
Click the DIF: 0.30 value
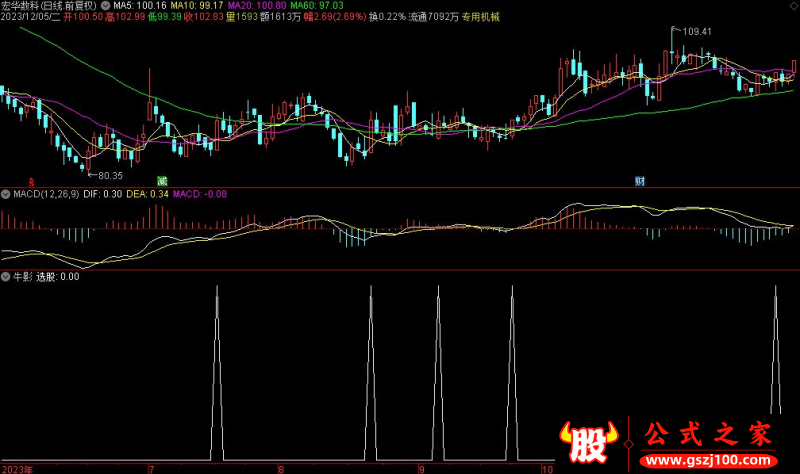(x=103, y=194)
